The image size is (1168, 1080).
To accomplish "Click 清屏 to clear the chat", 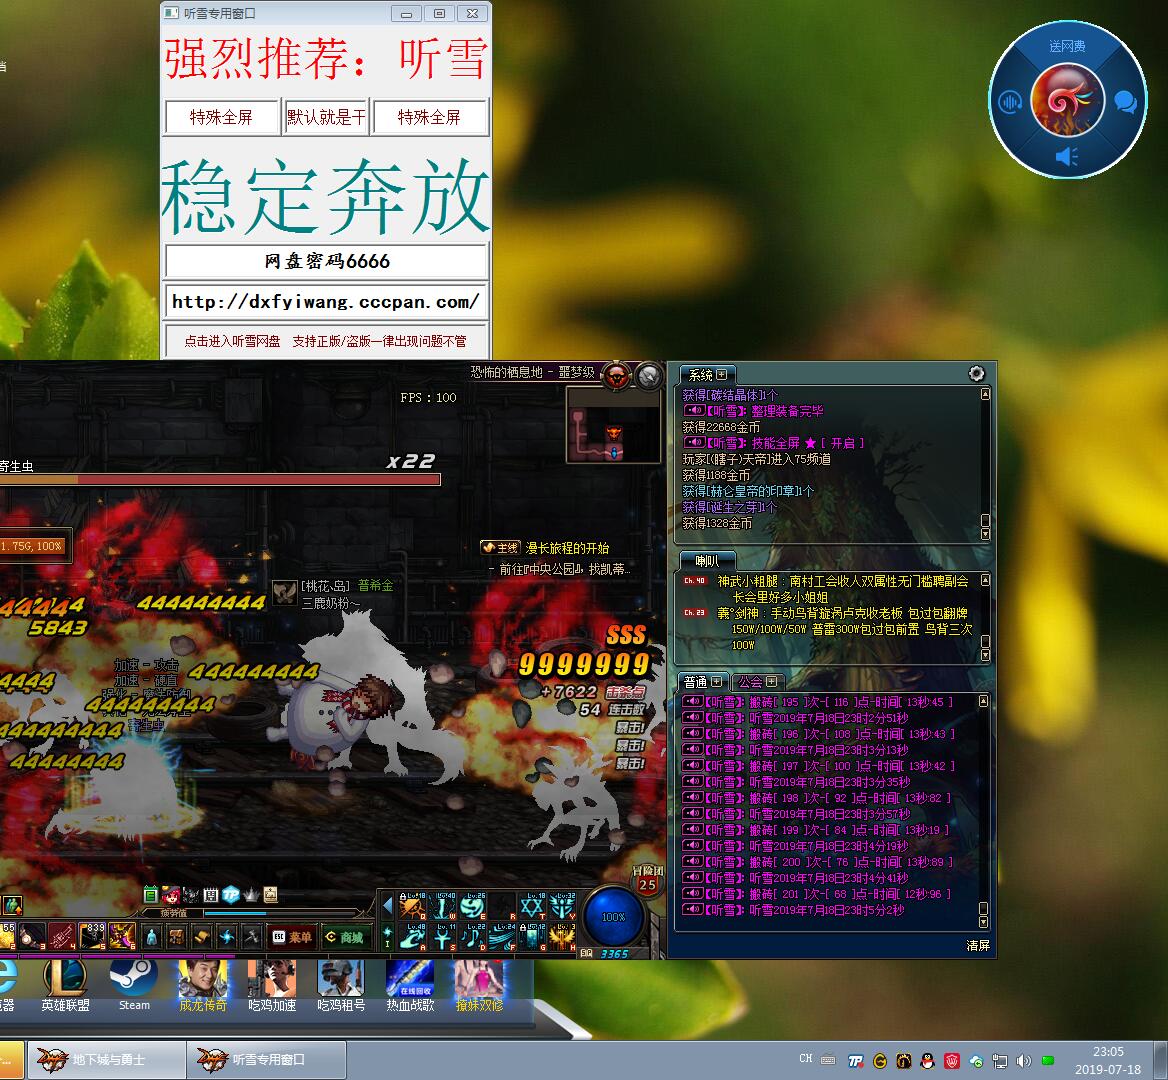I will [x=978, y=945].
